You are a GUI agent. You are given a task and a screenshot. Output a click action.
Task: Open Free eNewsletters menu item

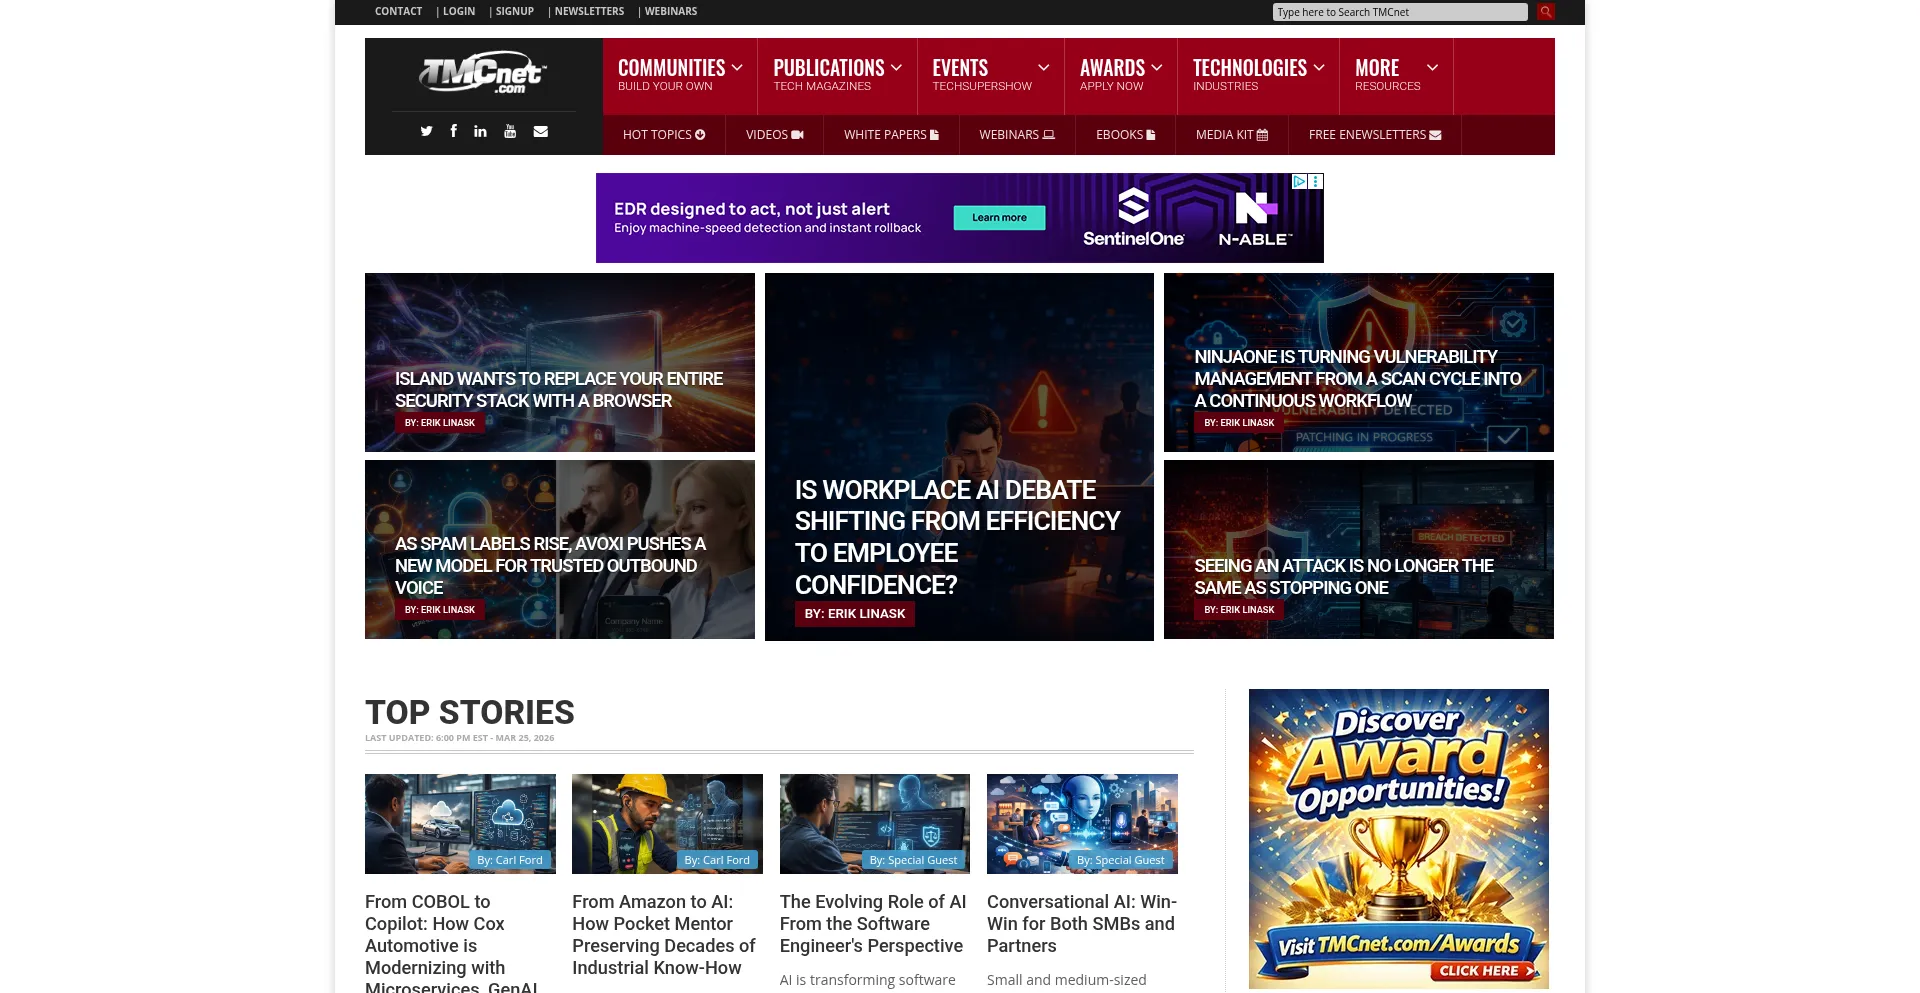pos(1375,135)
